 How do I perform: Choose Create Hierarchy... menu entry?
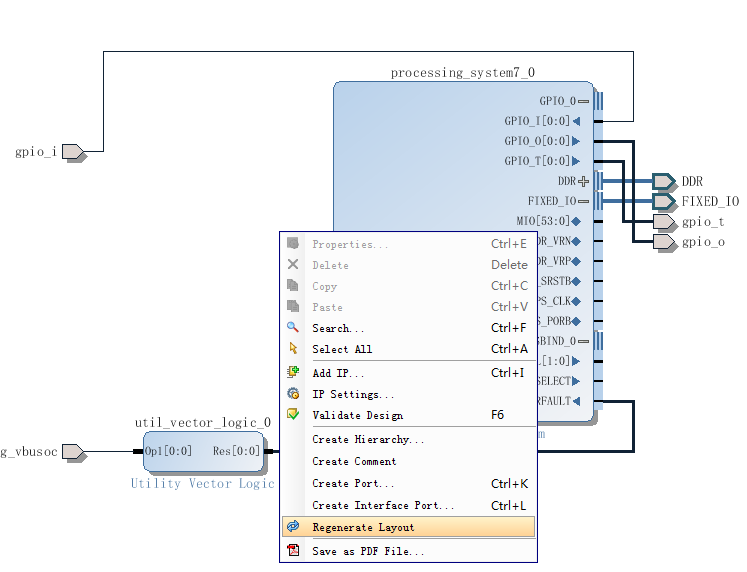[x=408, y=439]
